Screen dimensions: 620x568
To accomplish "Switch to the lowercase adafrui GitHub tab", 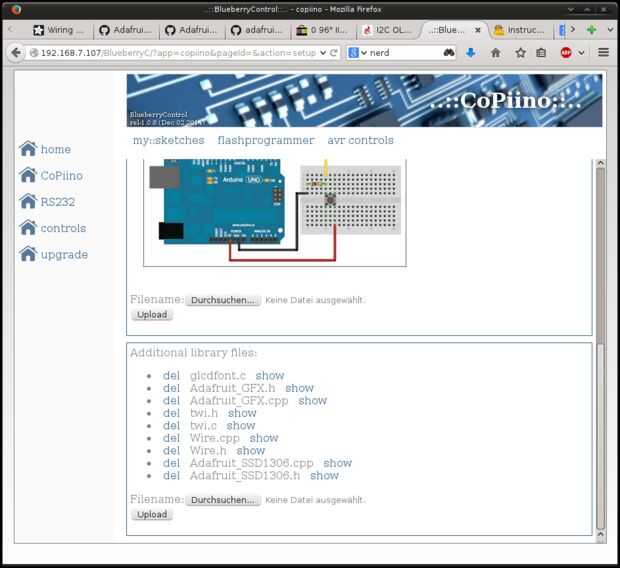I will click(x=257, y=30).
